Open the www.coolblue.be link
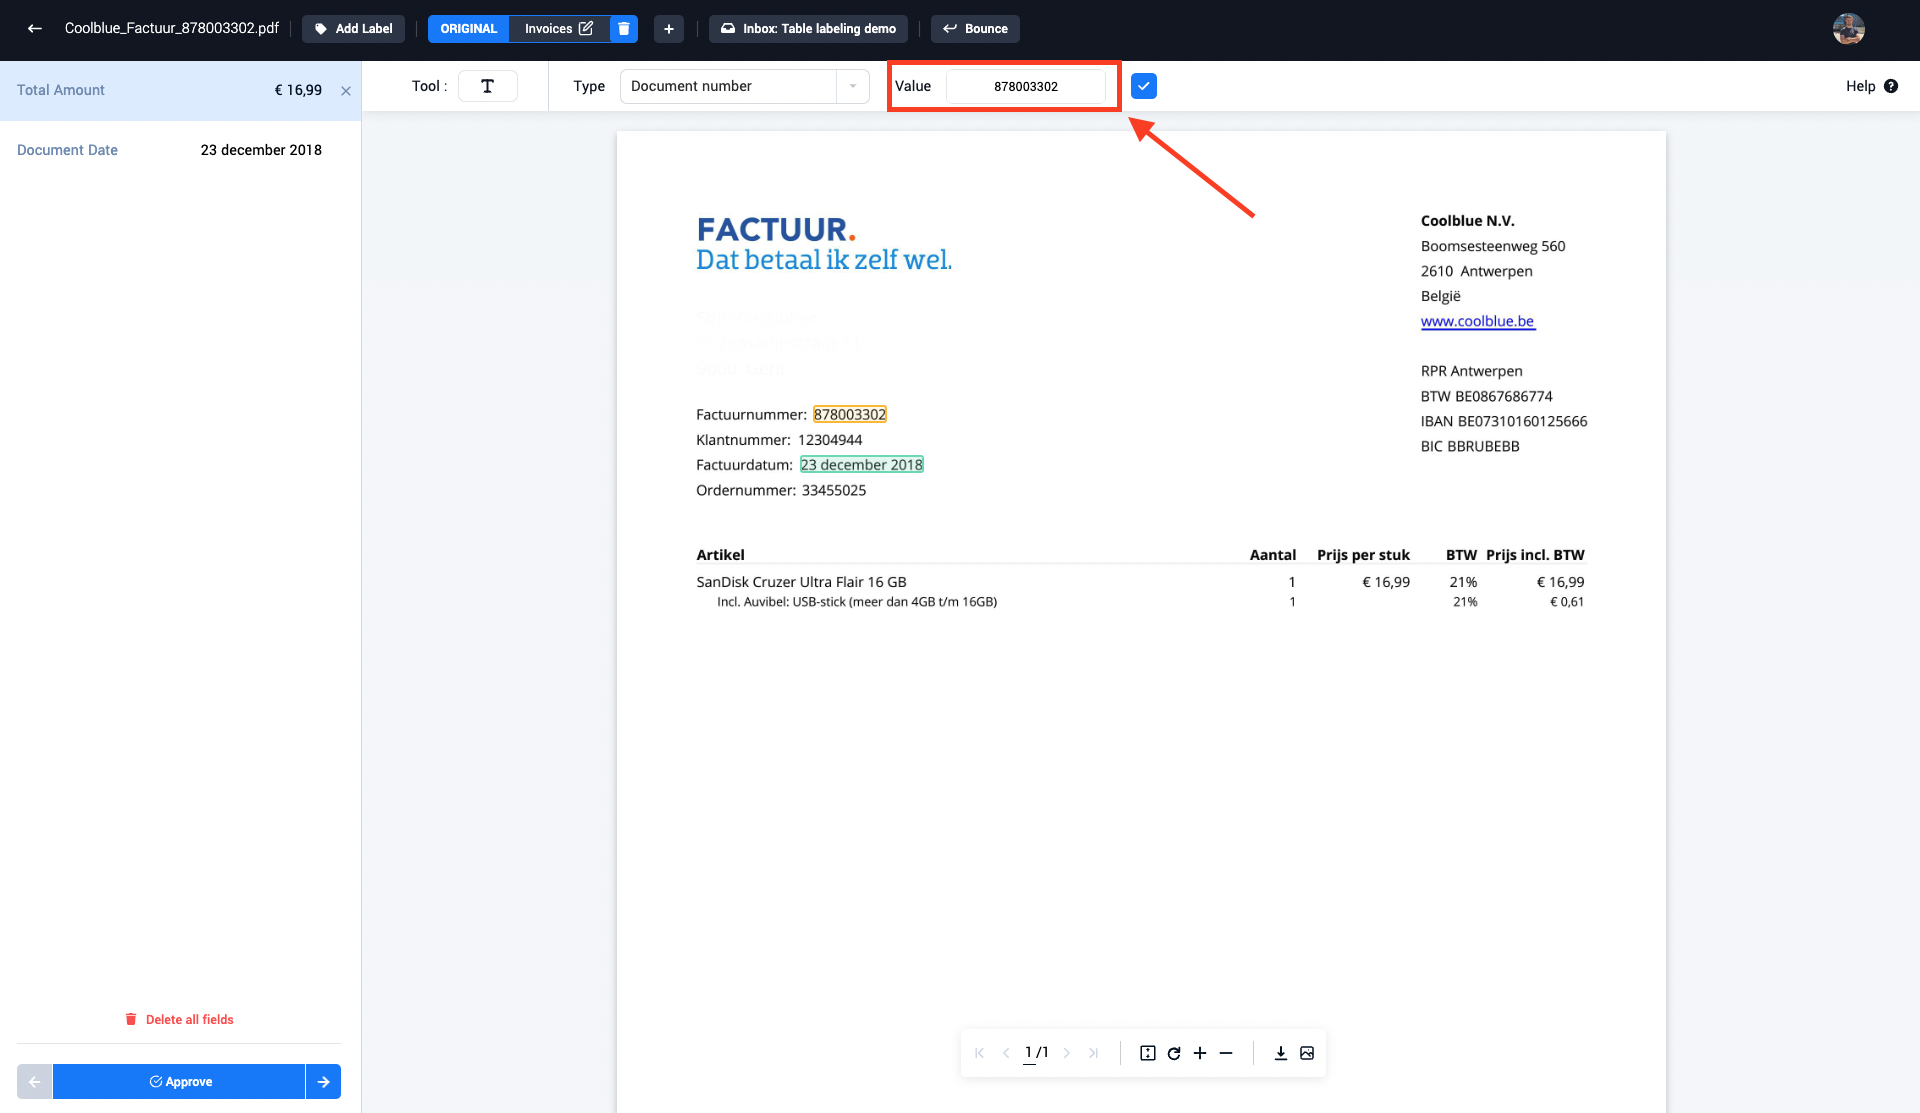This screenshot has height=1113, width=1920. click(x=1477, y=321)
